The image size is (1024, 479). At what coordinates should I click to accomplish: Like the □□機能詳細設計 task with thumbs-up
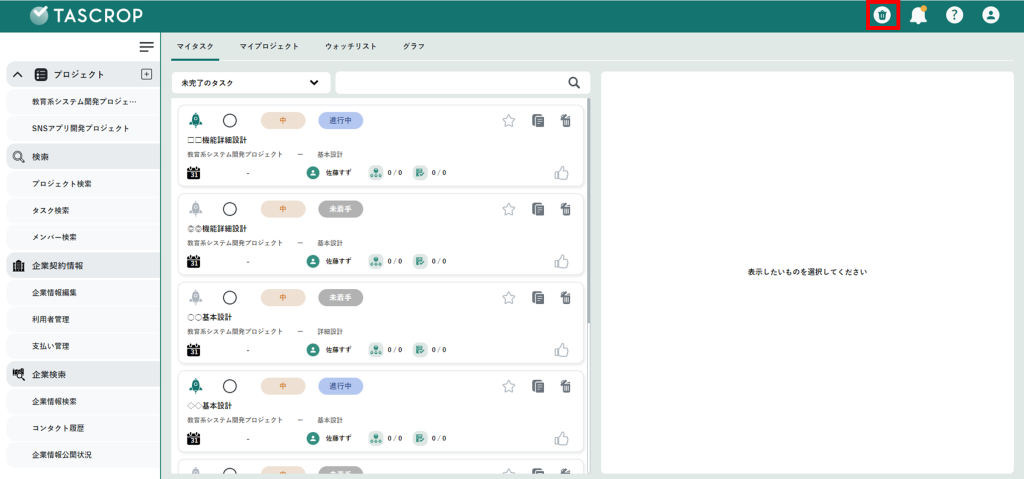562,173
